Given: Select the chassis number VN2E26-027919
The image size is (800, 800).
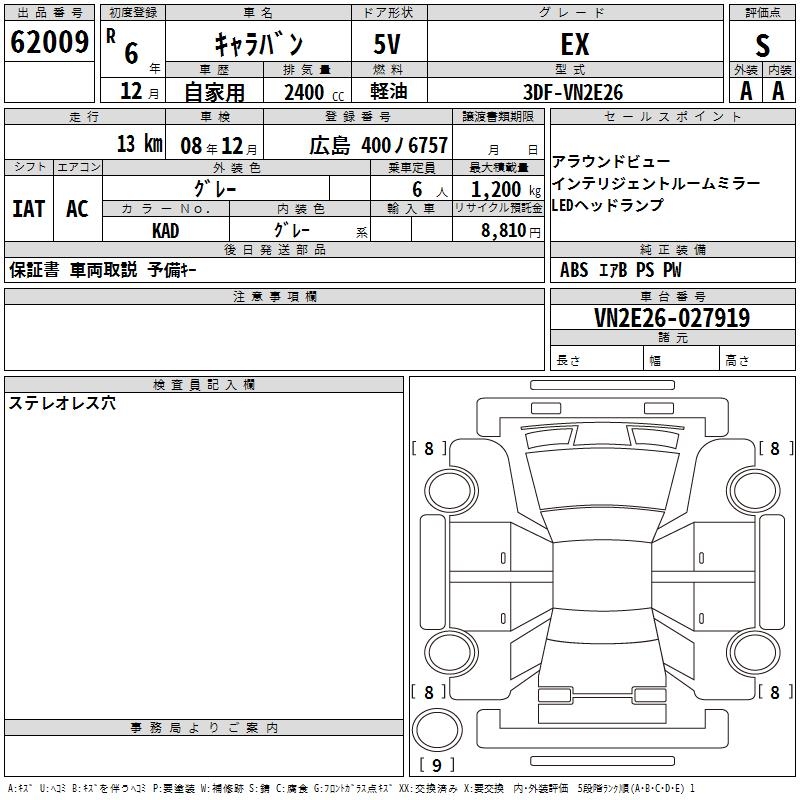Looking at the screenshot, I should pos(672,317).
